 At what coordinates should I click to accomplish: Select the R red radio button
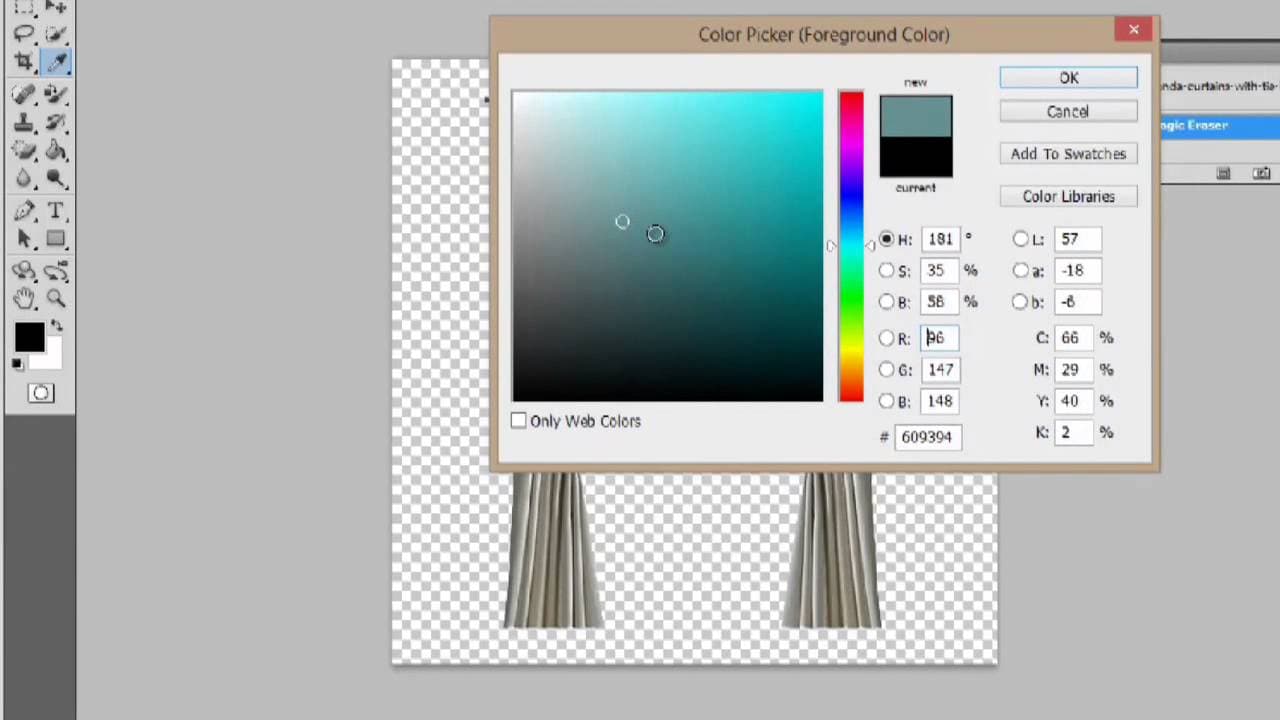tap(887, 338)
